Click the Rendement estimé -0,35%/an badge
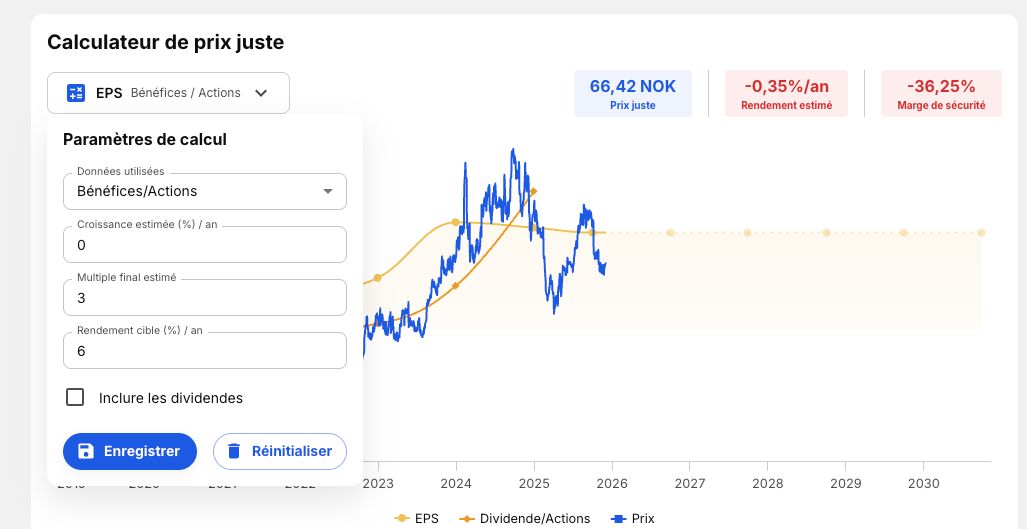The width and height of the screenshot is (1027, 529). (787, 94)
